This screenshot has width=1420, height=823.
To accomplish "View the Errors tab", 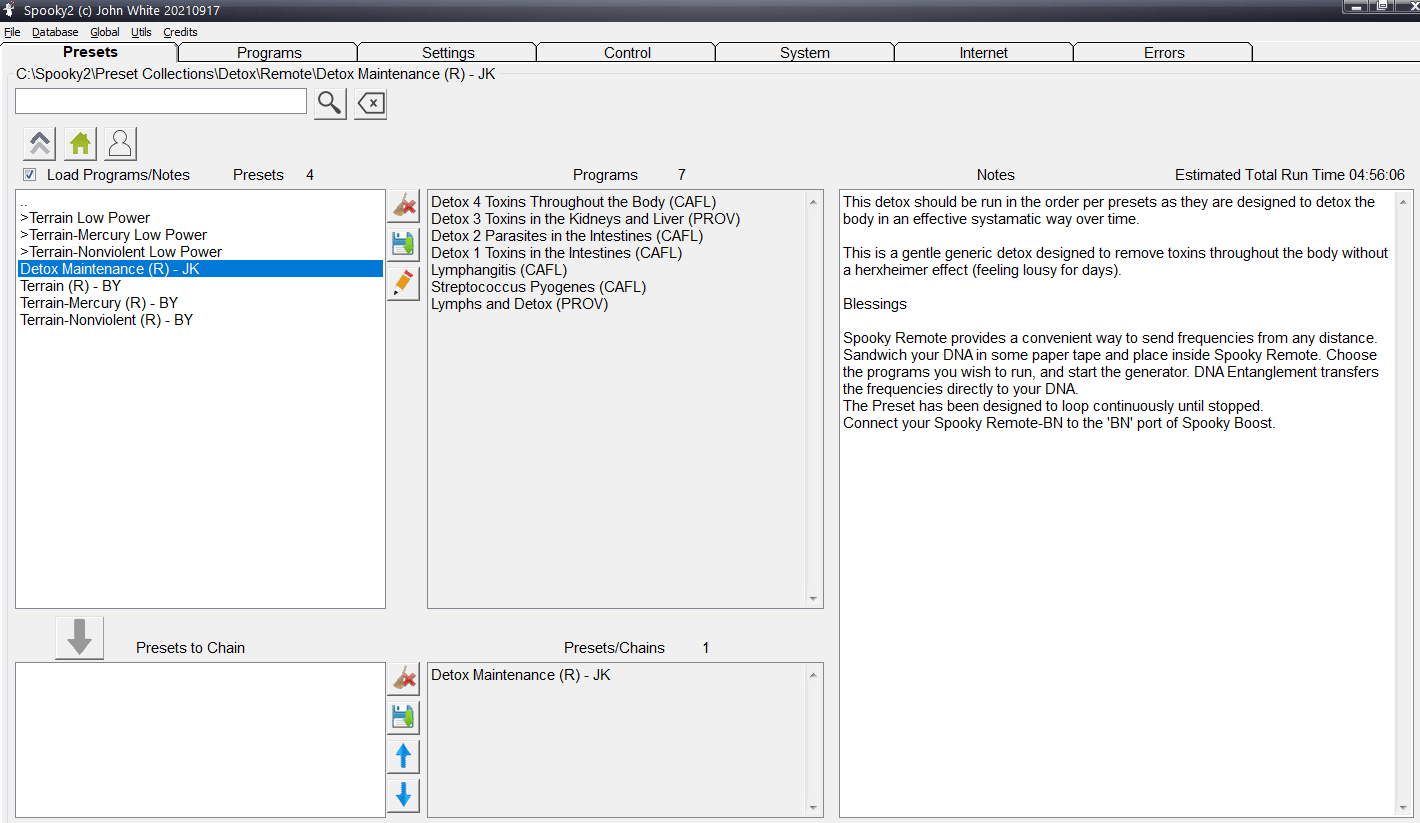I will click(1164, 52).
